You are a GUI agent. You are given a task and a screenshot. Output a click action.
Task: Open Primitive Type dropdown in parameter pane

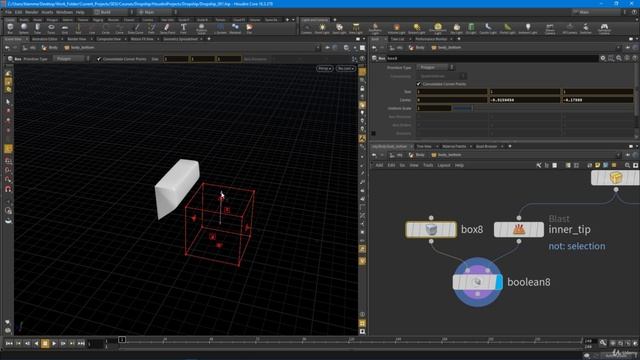435,67
